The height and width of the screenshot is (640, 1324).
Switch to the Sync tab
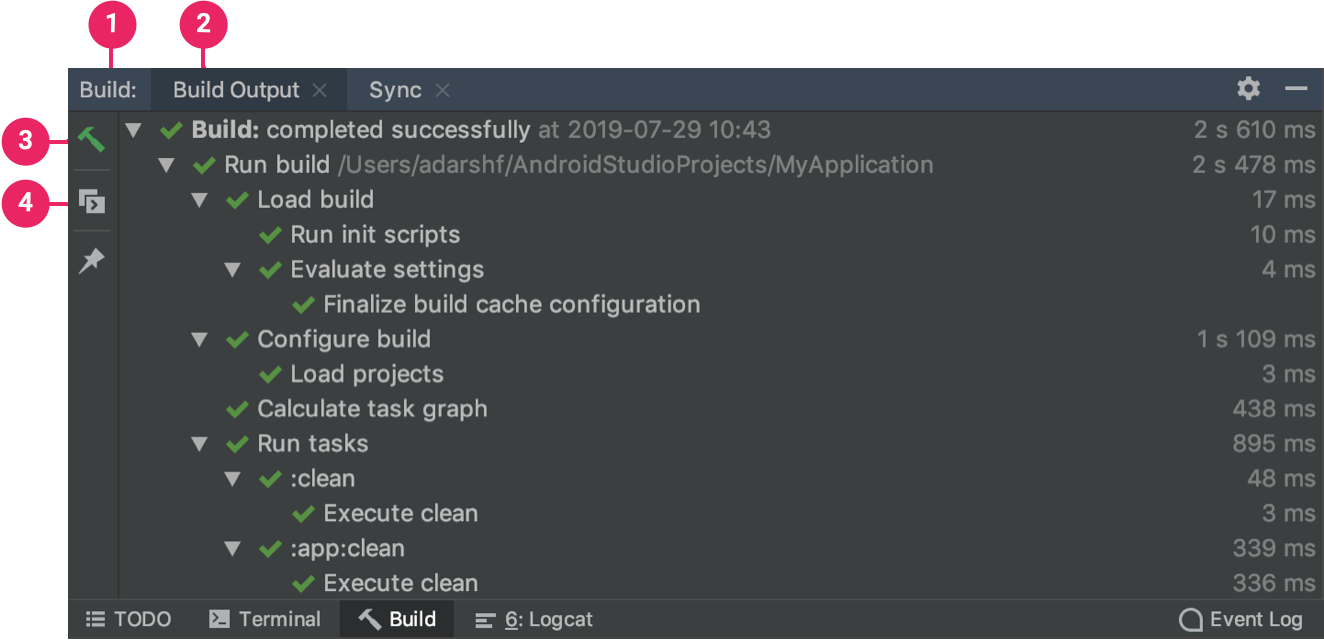[395, 90]
